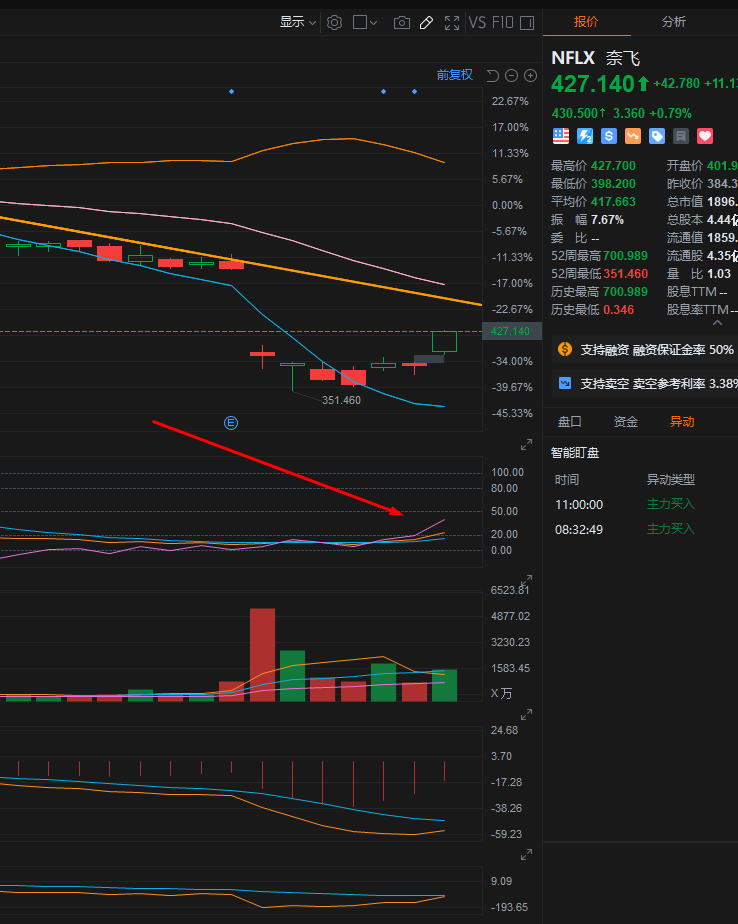Viewport: 738px width, 924px height.
Task: Click the 异动类型 column header
Action: click(x=671, y=480)
